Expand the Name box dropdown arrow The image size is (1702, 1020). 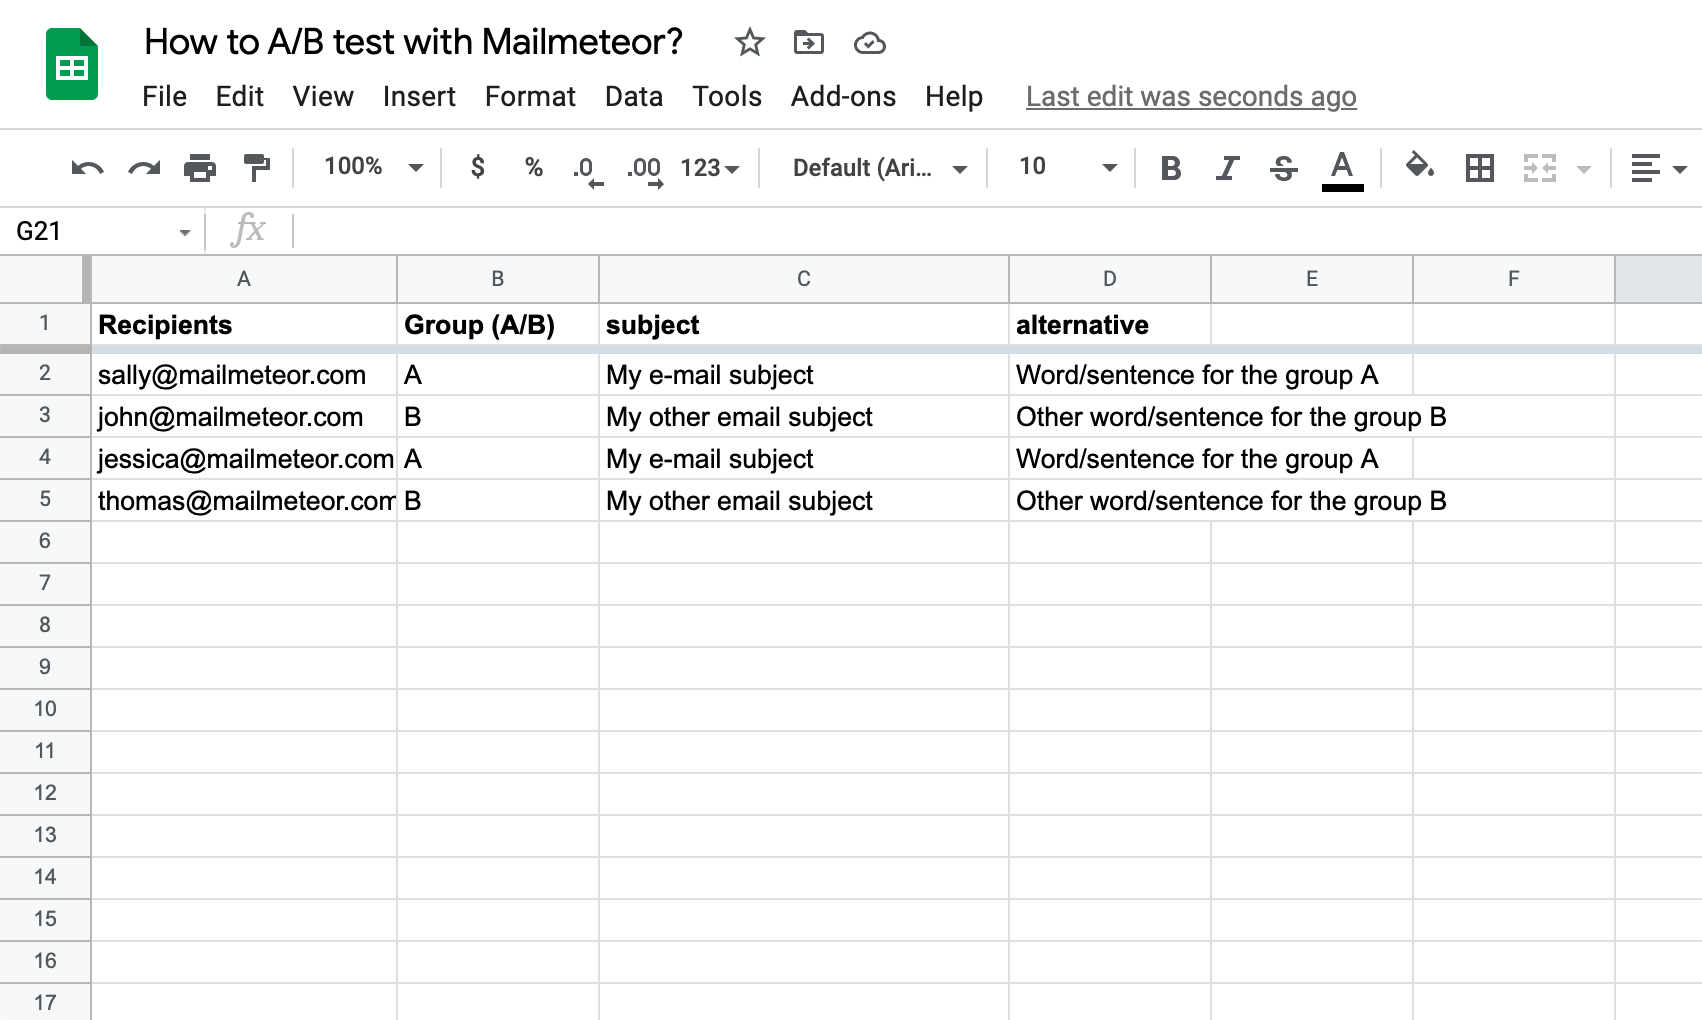(185, 232)
